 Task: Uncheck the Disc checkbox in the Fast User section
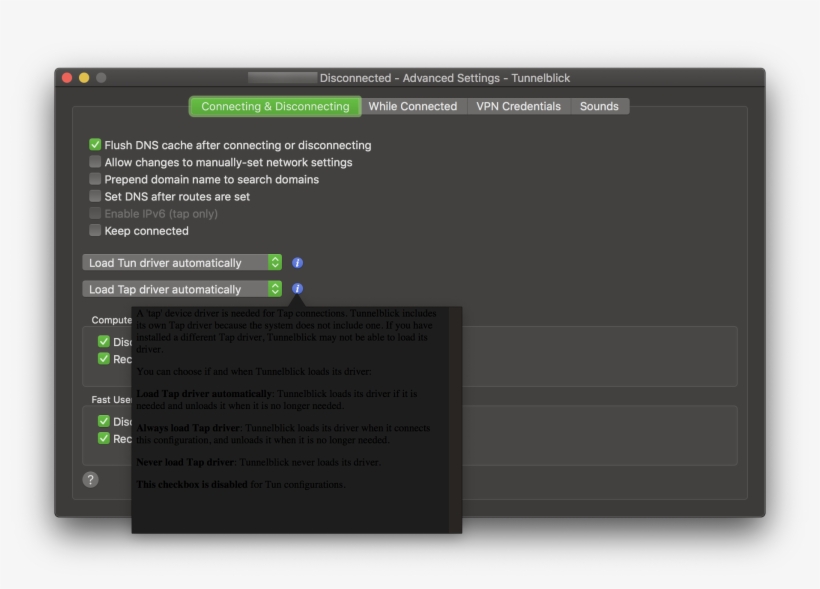coord(104,421)
